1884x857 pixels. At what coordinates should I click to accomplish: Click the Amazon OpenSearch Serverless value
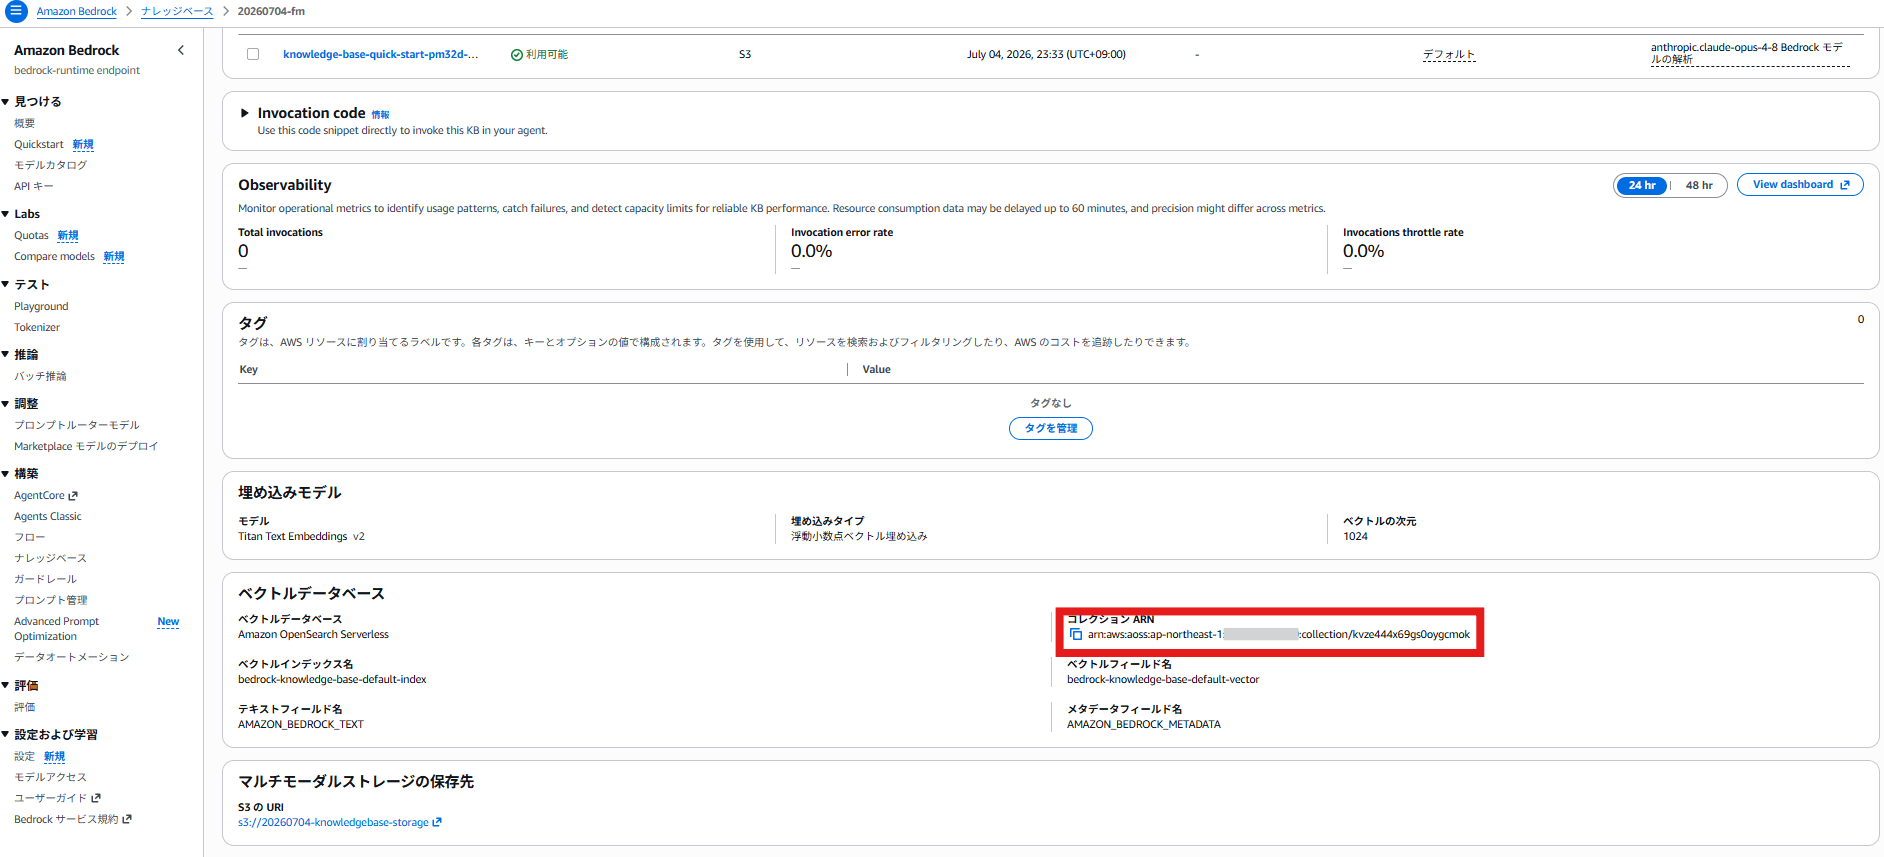click(313, 635)
